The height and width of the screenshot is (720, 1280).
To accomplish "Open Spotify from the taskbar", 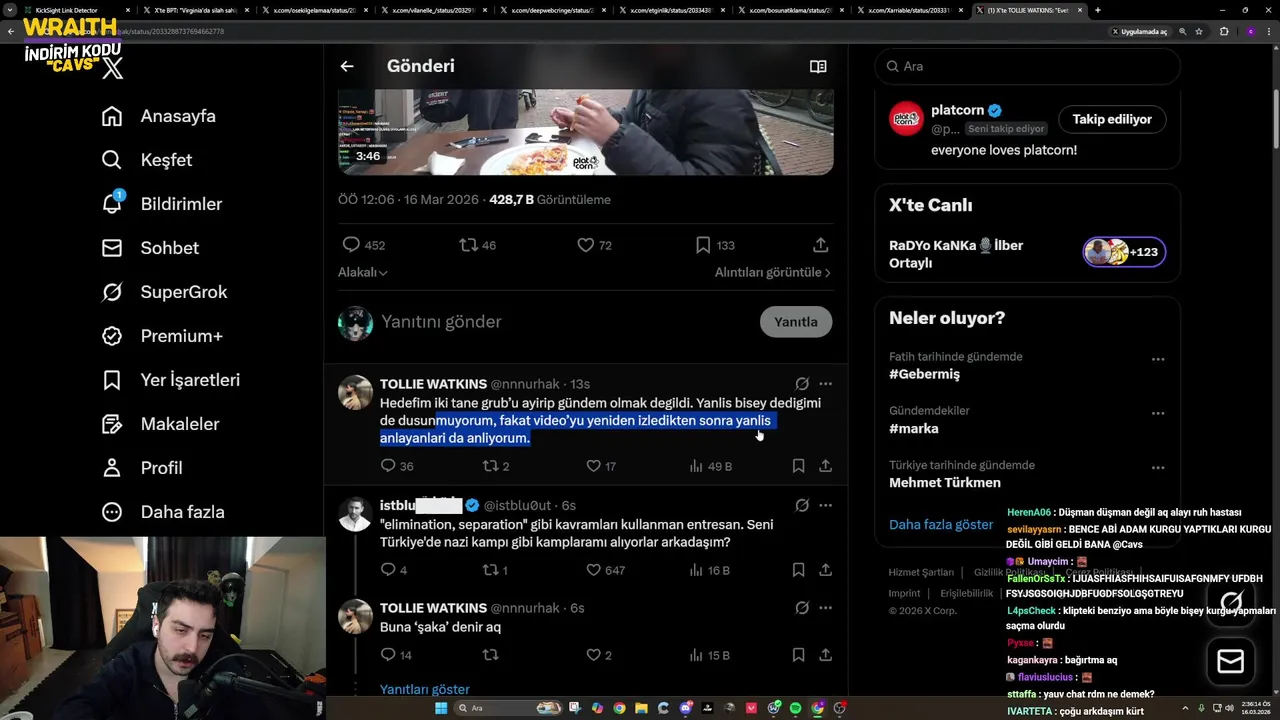I will pyautogui.click(x=796, y=708).
